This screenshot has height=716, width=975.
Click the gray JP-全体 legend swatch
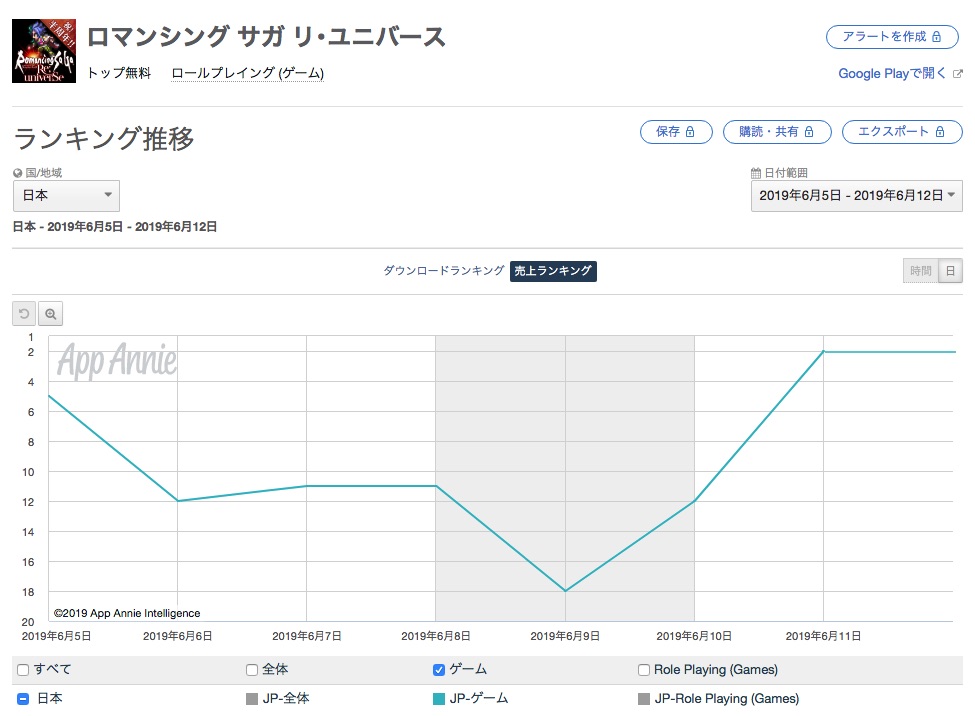click(x=252, y=699)
